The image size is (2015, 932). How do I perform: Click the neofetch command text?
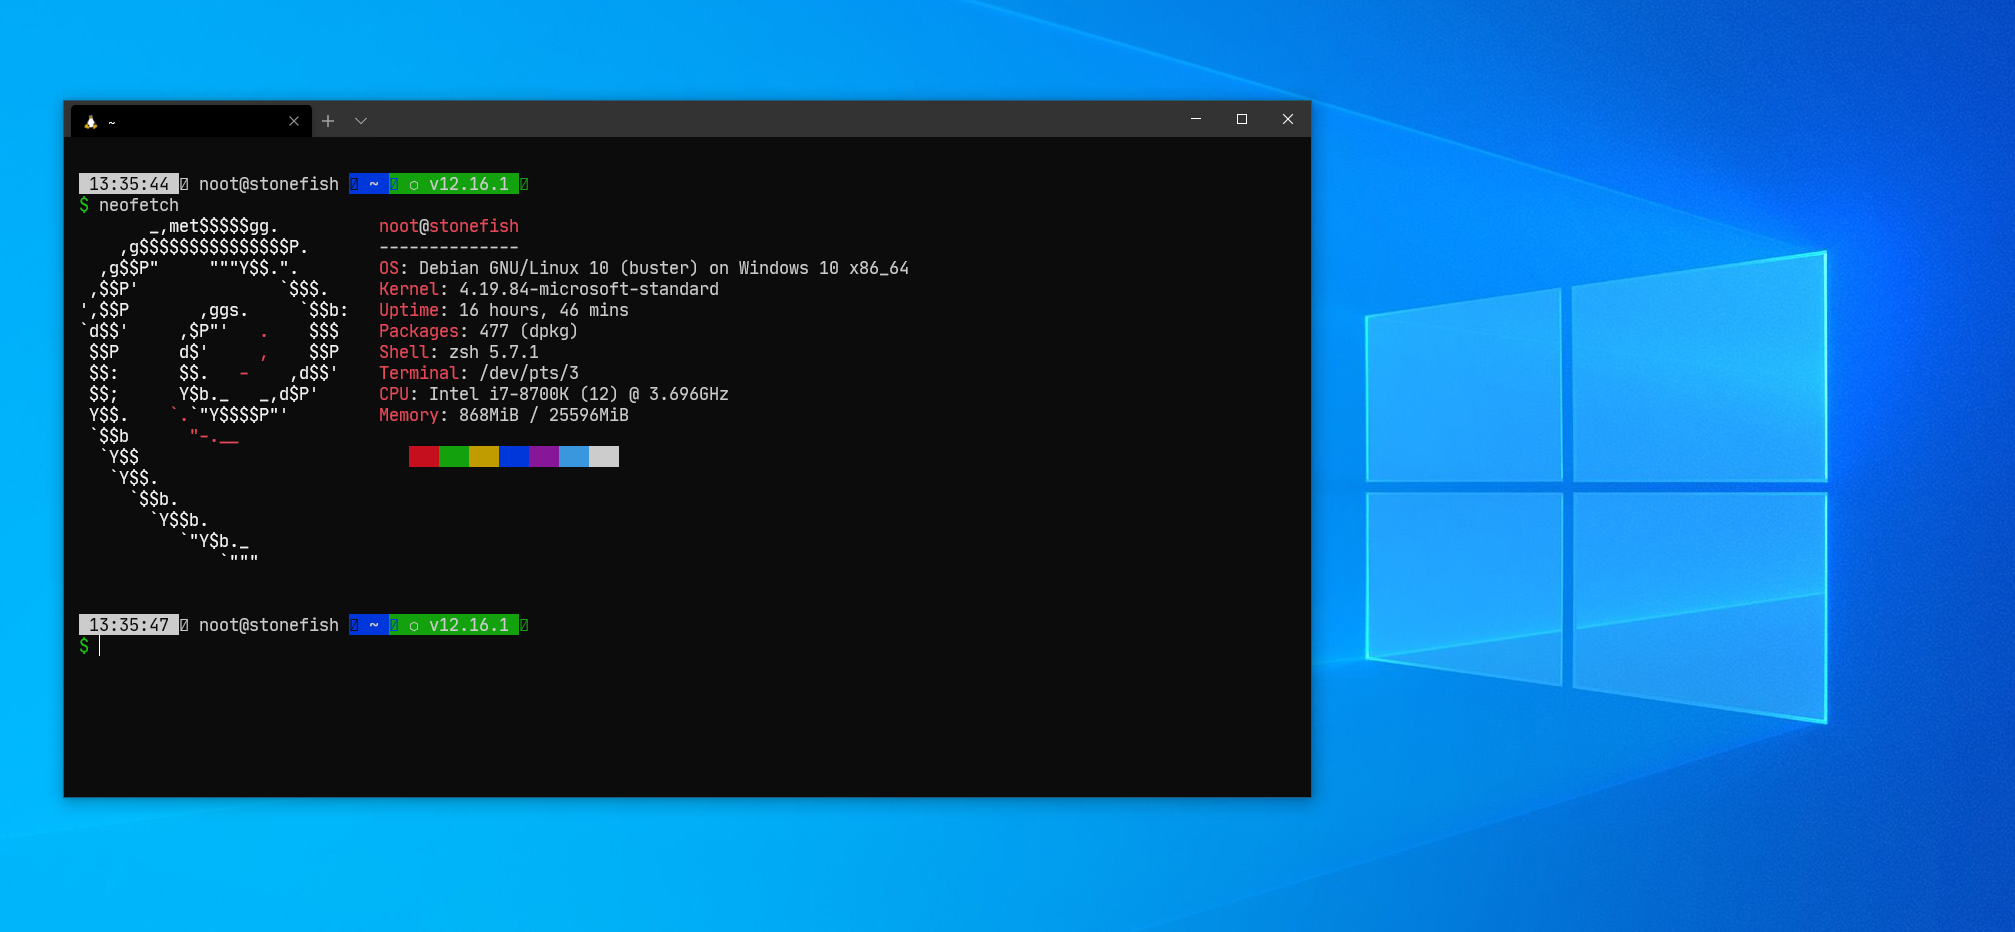click(138, 205)
